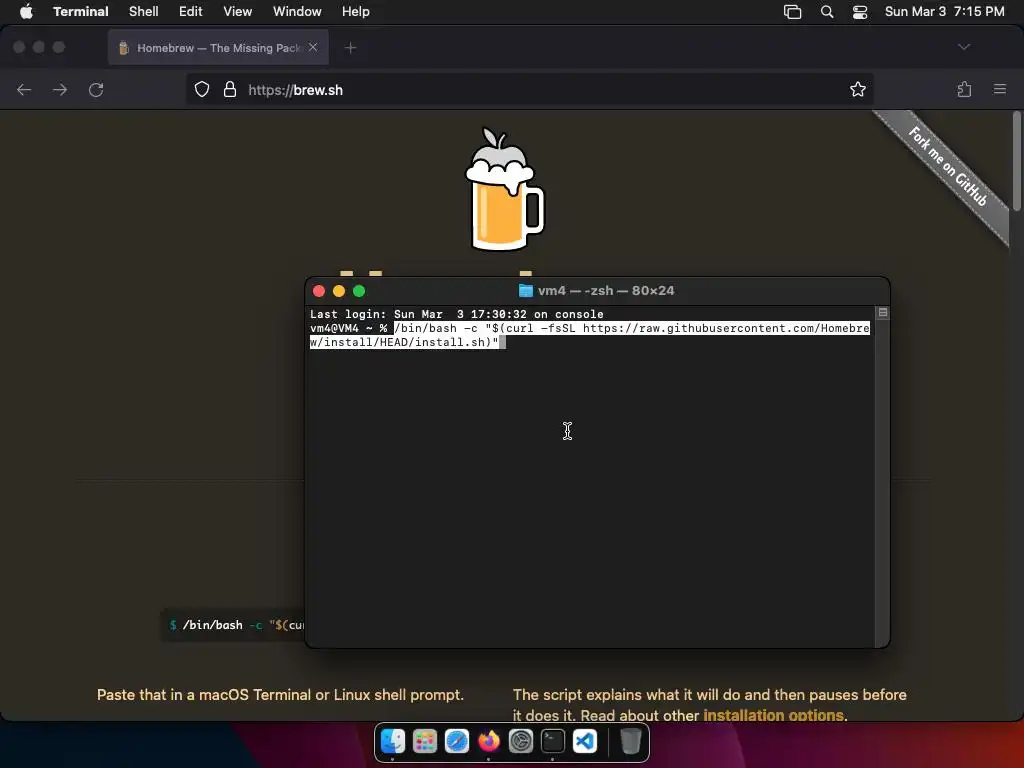Screen dimensions: 1024x768
Task: Open Control Center in menu bar
Action: pyautogui.click(x=860, y=12)
